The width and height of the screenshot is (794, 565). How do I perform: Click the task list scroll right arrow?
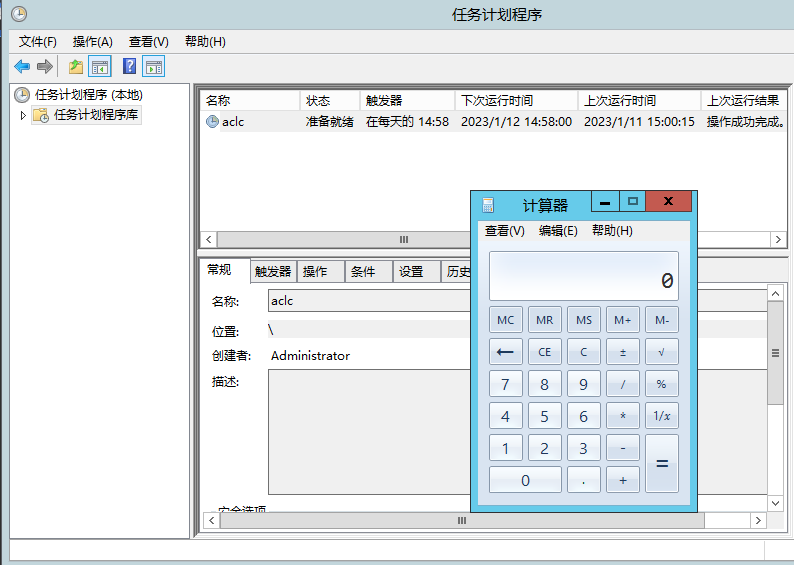click(778, 239)
